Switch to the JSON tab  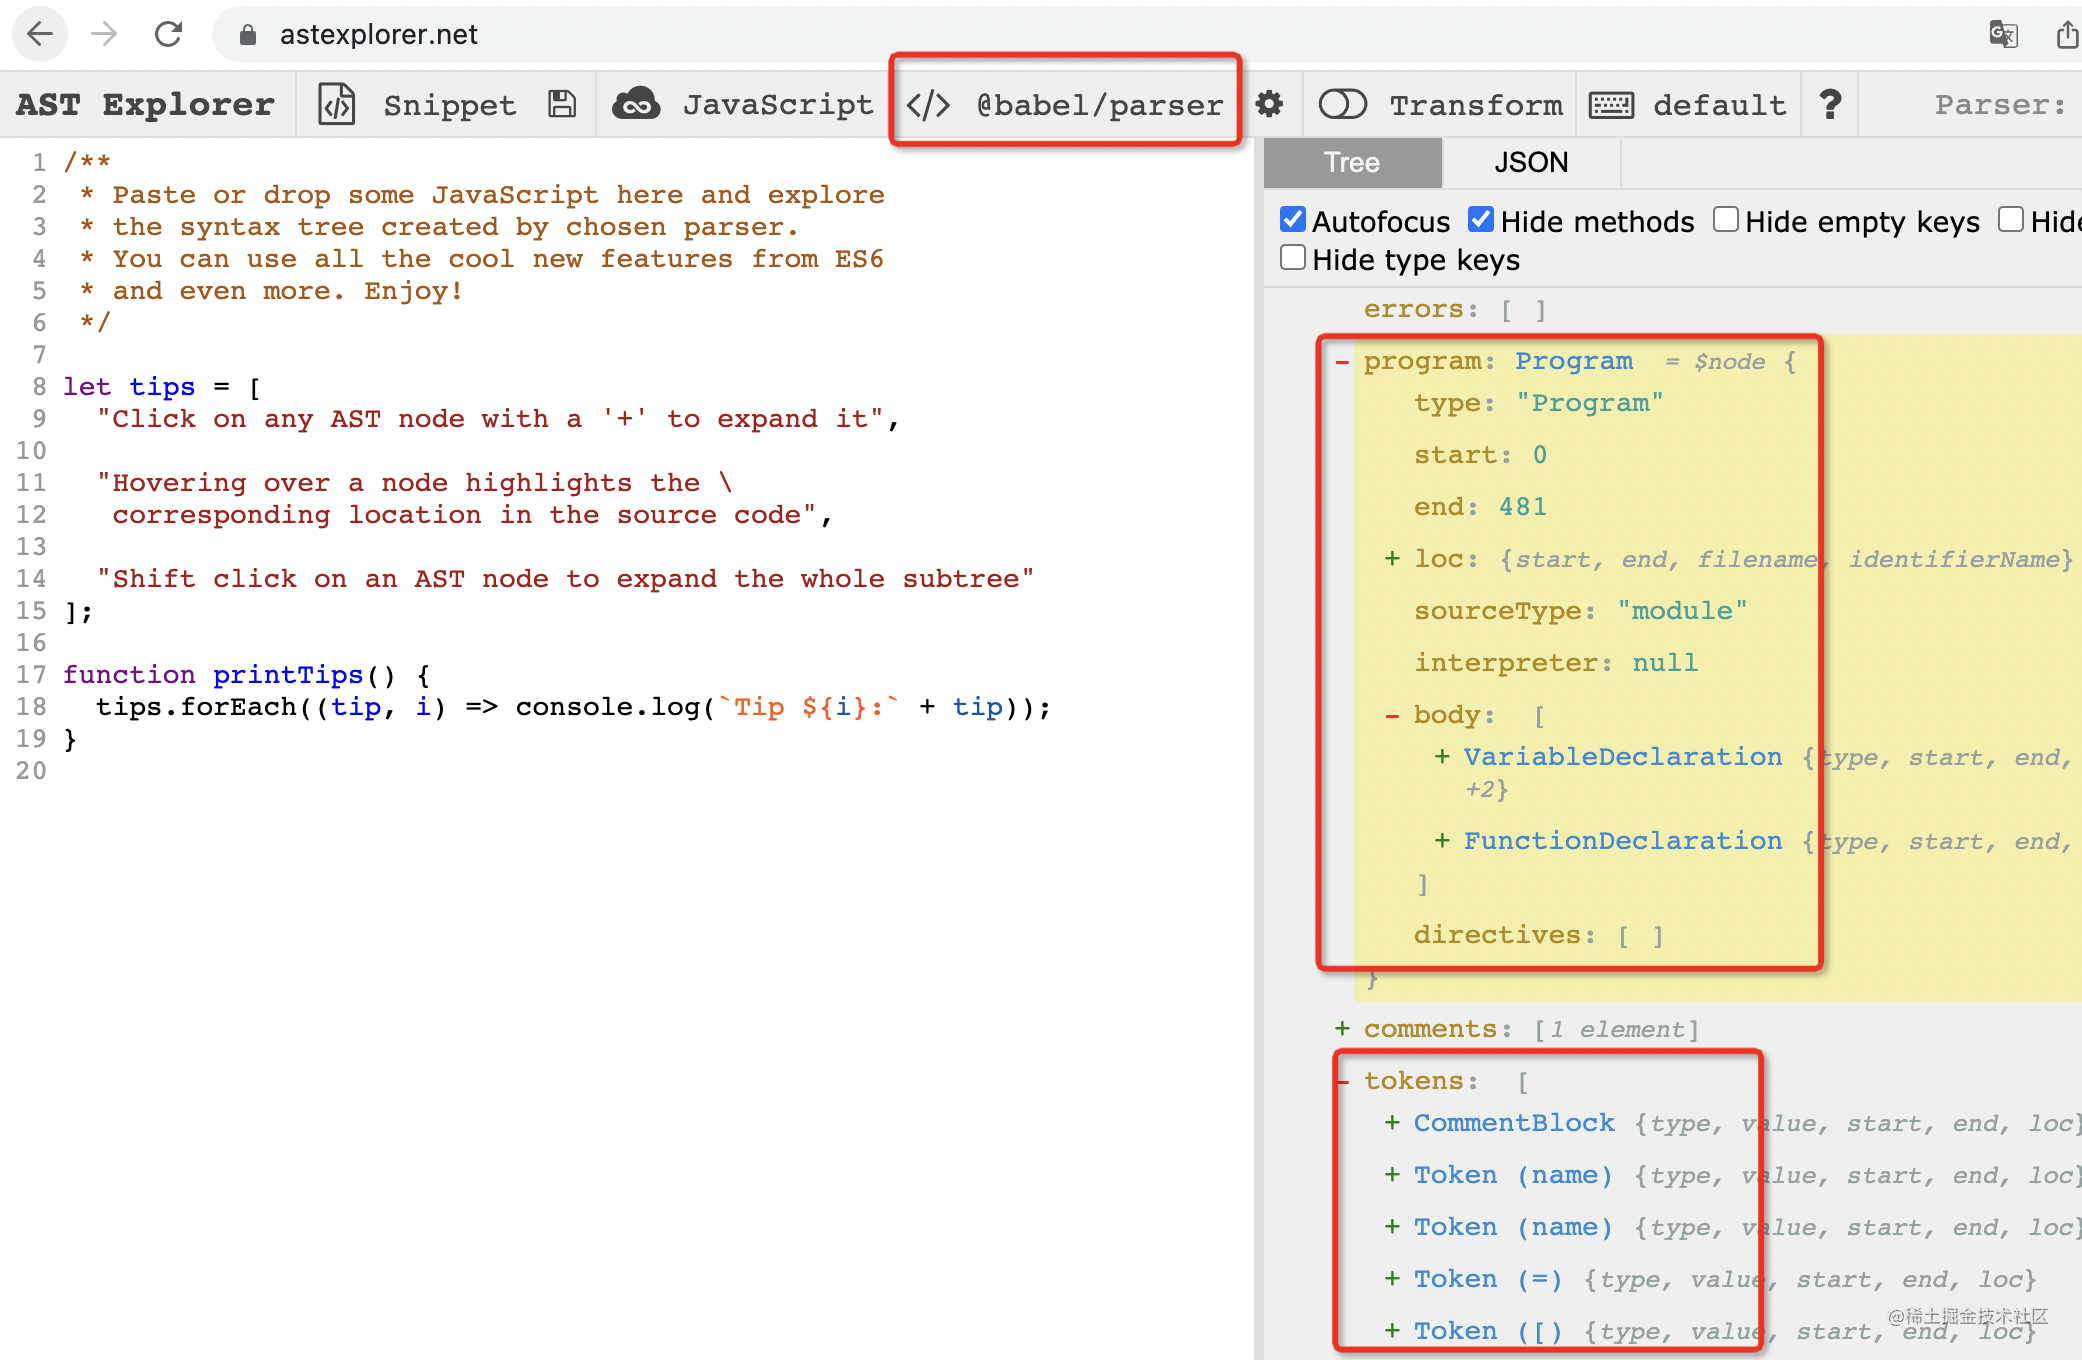(1530, 162)
